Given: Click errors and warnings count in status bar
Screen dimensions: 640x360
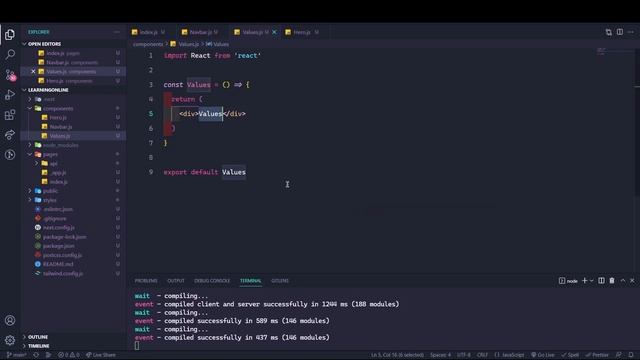Looking at the screenshot, I should click(x=69, y=355).
